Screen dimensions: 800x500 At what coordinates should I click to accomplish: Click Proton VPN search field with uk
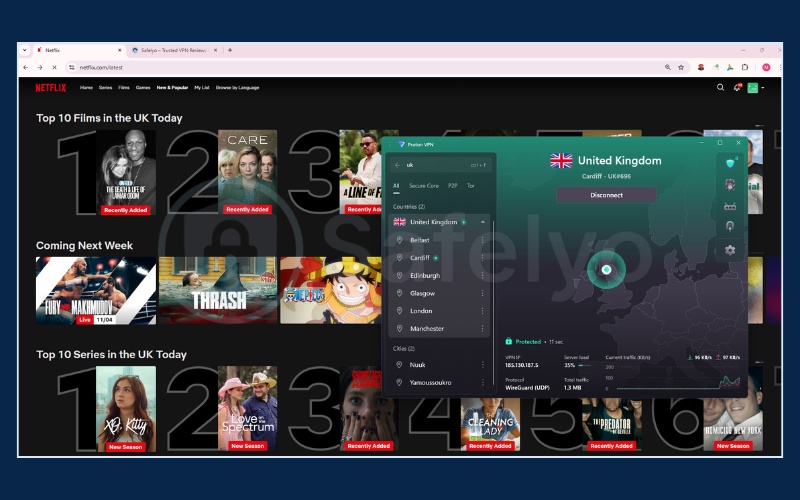pos(441,165)
